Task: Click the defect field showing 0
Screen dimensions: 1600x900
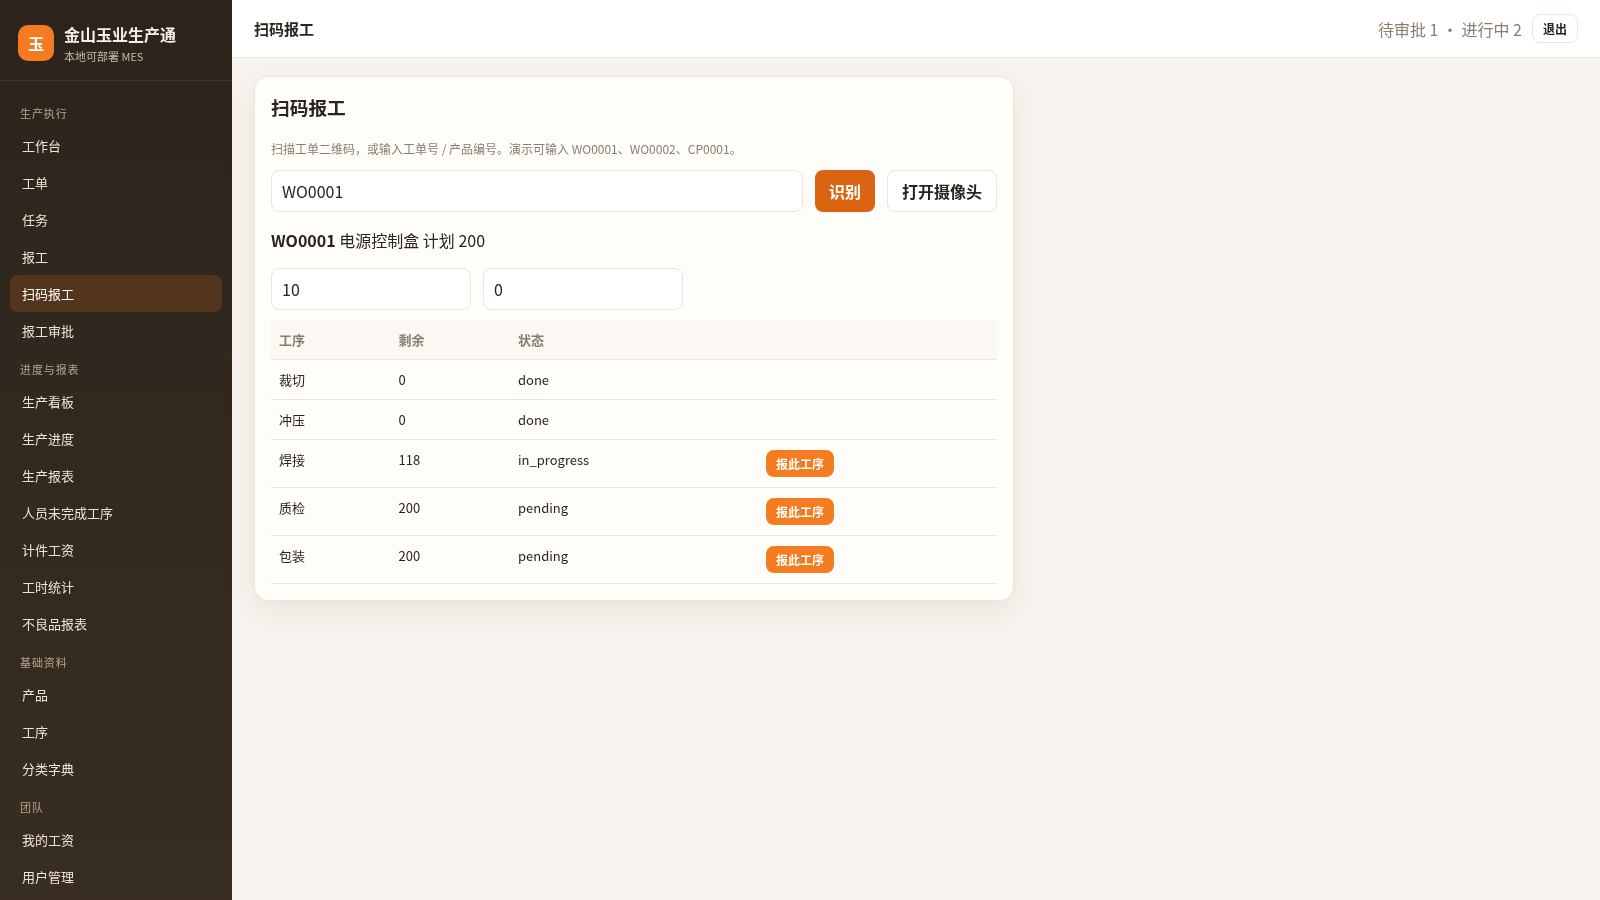Action: [583, 289]
